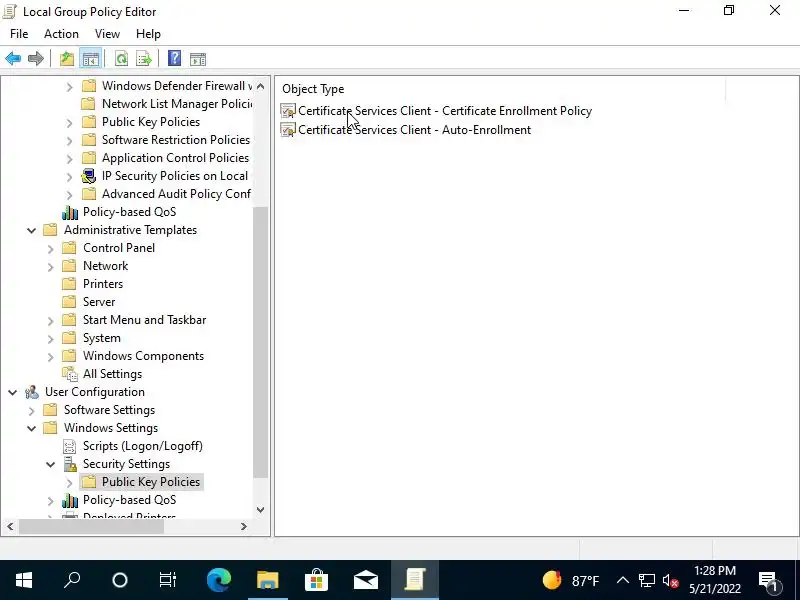This screenshot has height=600, width=800.
Task: Go back using the blue Back arrow
Action: point(13,59)
